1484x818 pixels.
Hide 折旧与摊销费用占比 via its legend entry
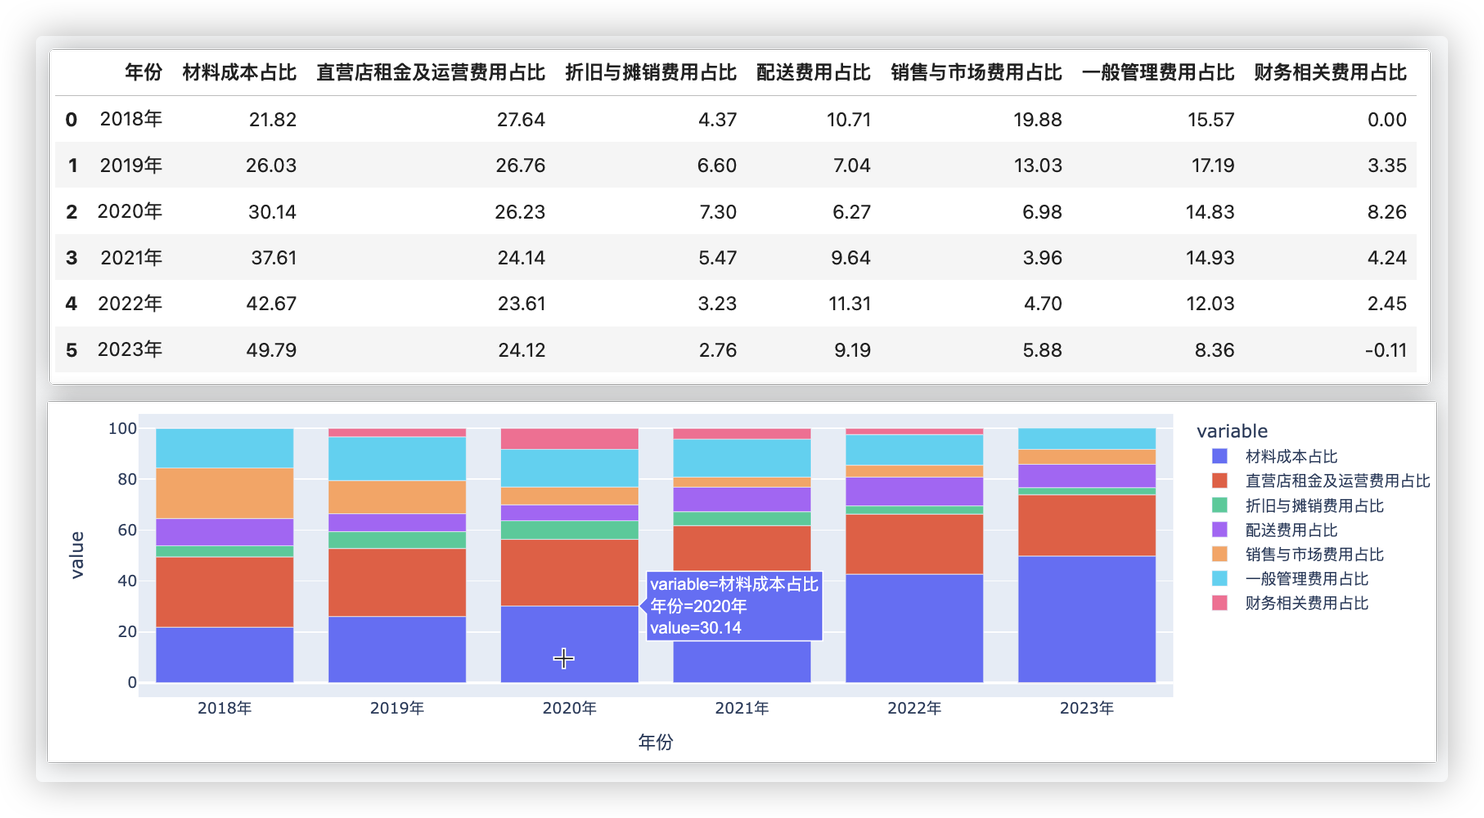click(x=1313, y=506)
